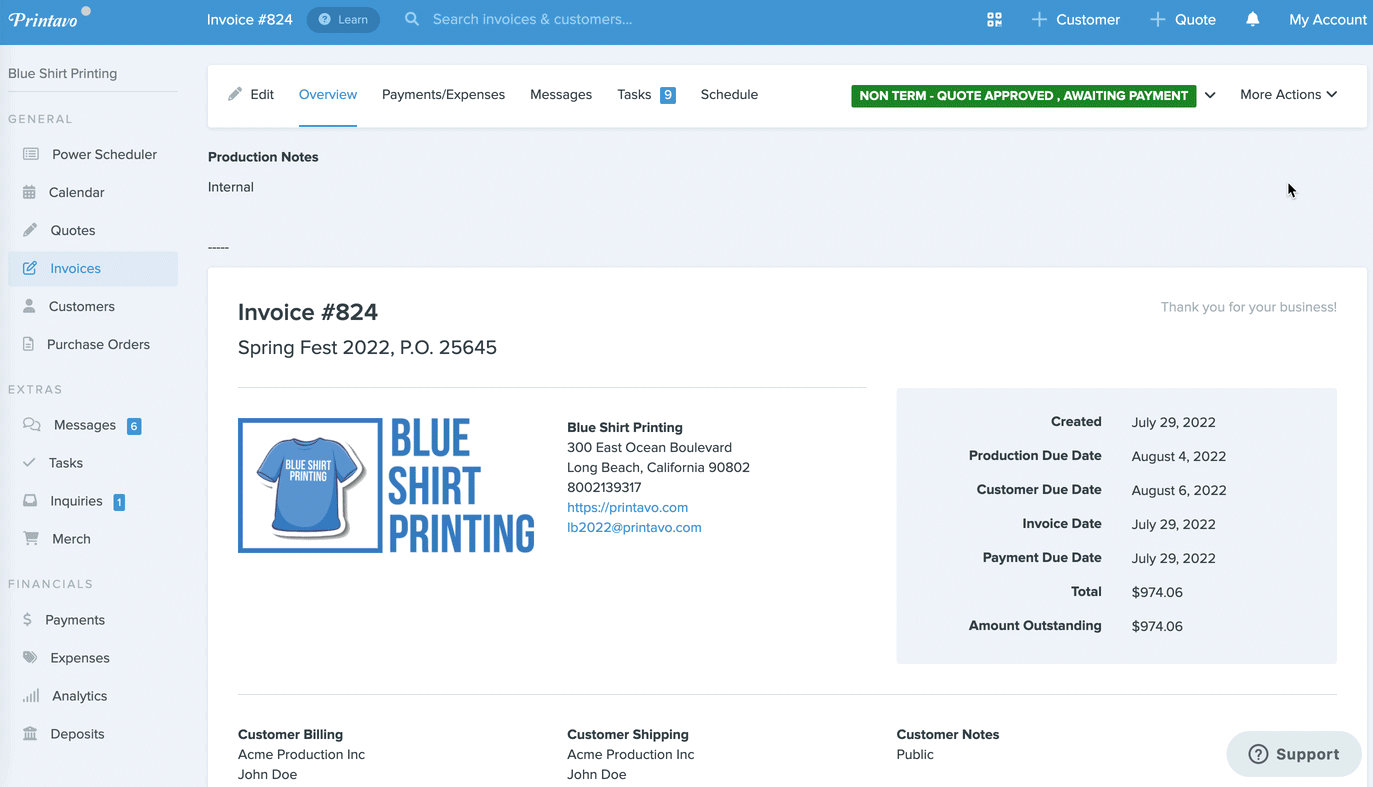Click the Blue Shirt Printing sidebar name
This screenshot has height=787, width=1373.
coord(62,73)
